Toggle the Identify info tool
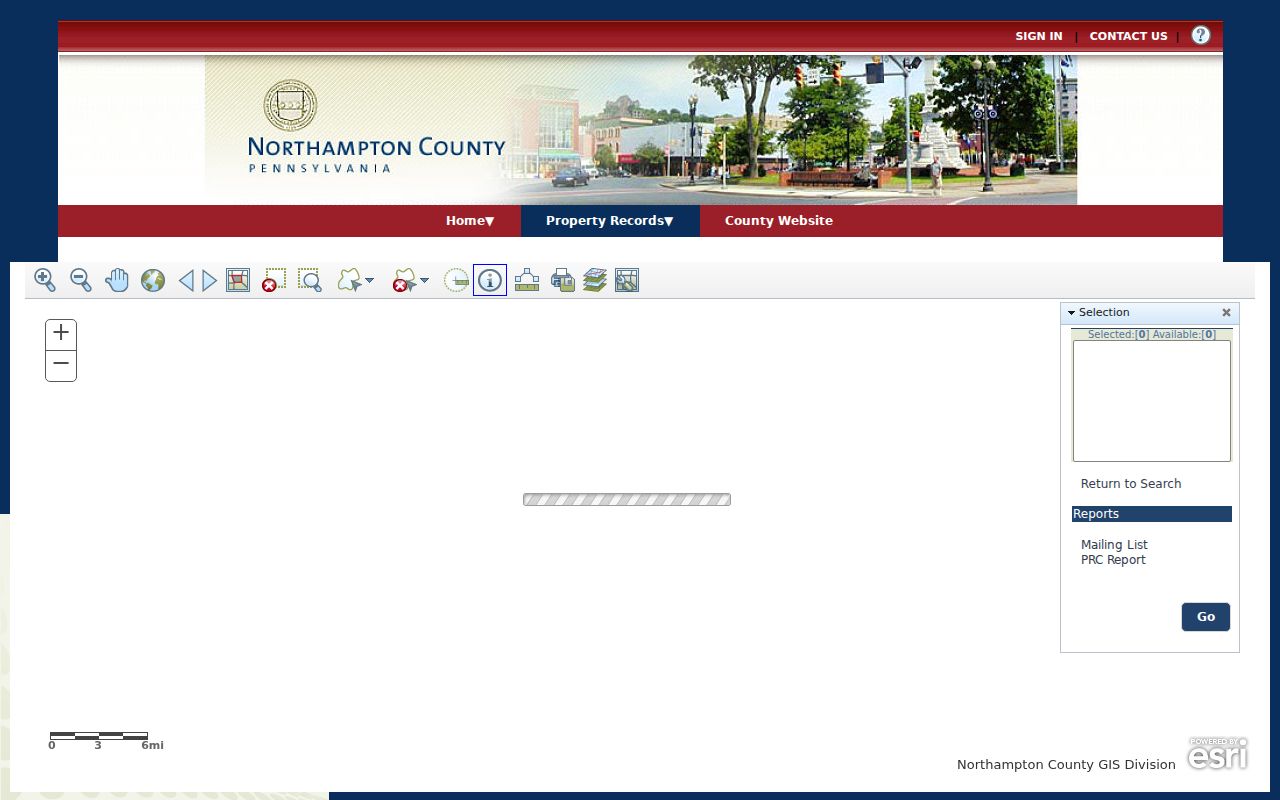 (490, 280)
